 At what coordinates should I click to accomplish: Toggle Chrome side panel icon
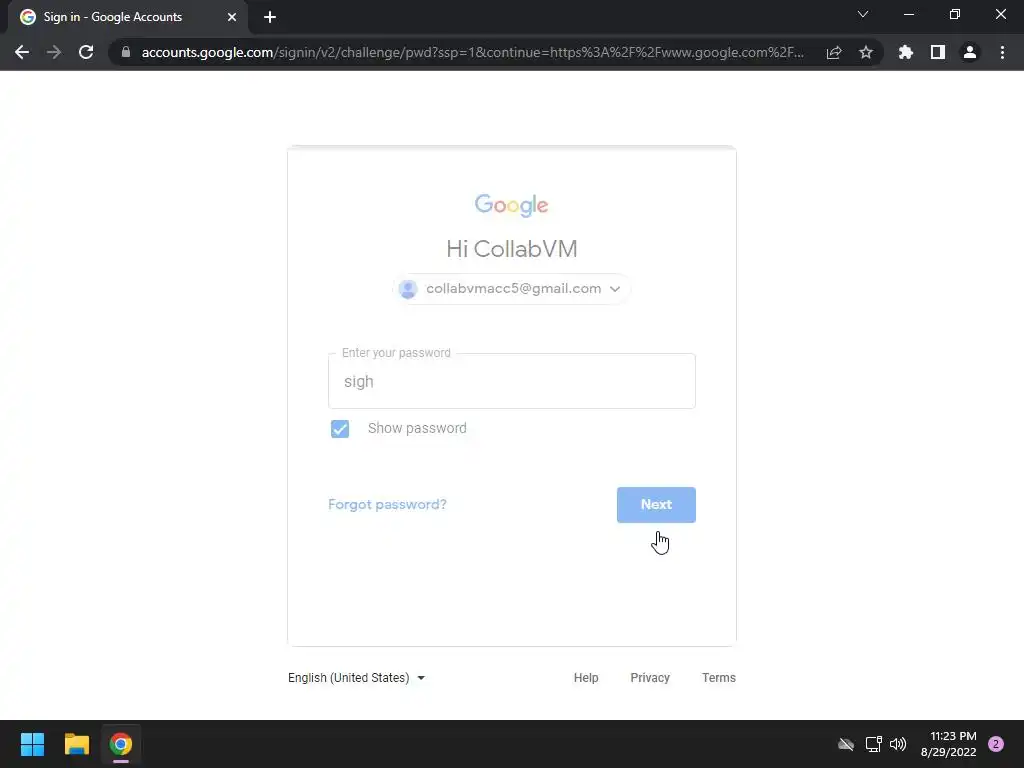pos(938,52)
